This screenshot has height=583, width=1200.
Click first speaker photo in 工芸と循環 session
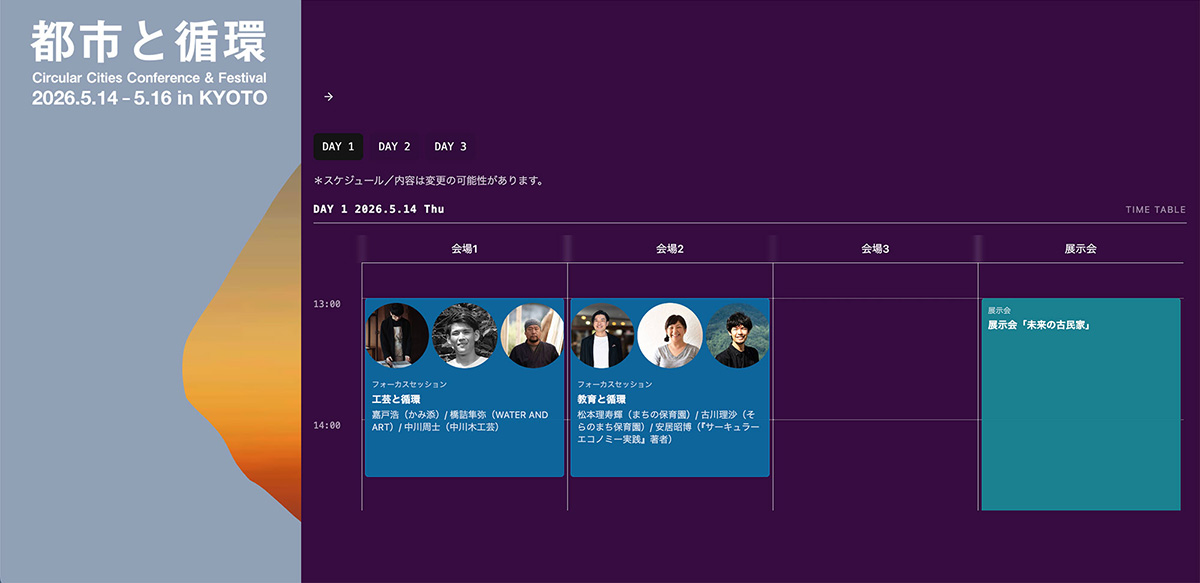[x=397, y=336]
